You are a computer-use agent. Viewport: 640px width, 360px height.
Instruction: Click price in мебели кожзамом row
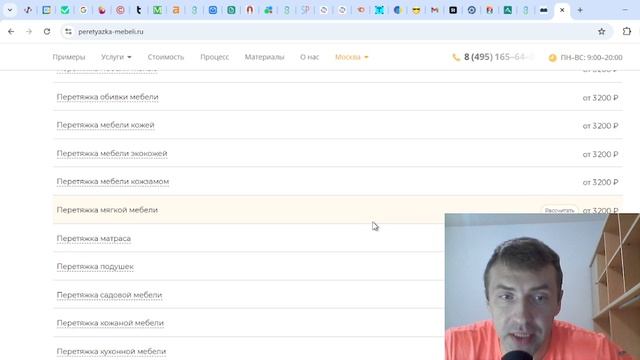[x=600, y=182]
